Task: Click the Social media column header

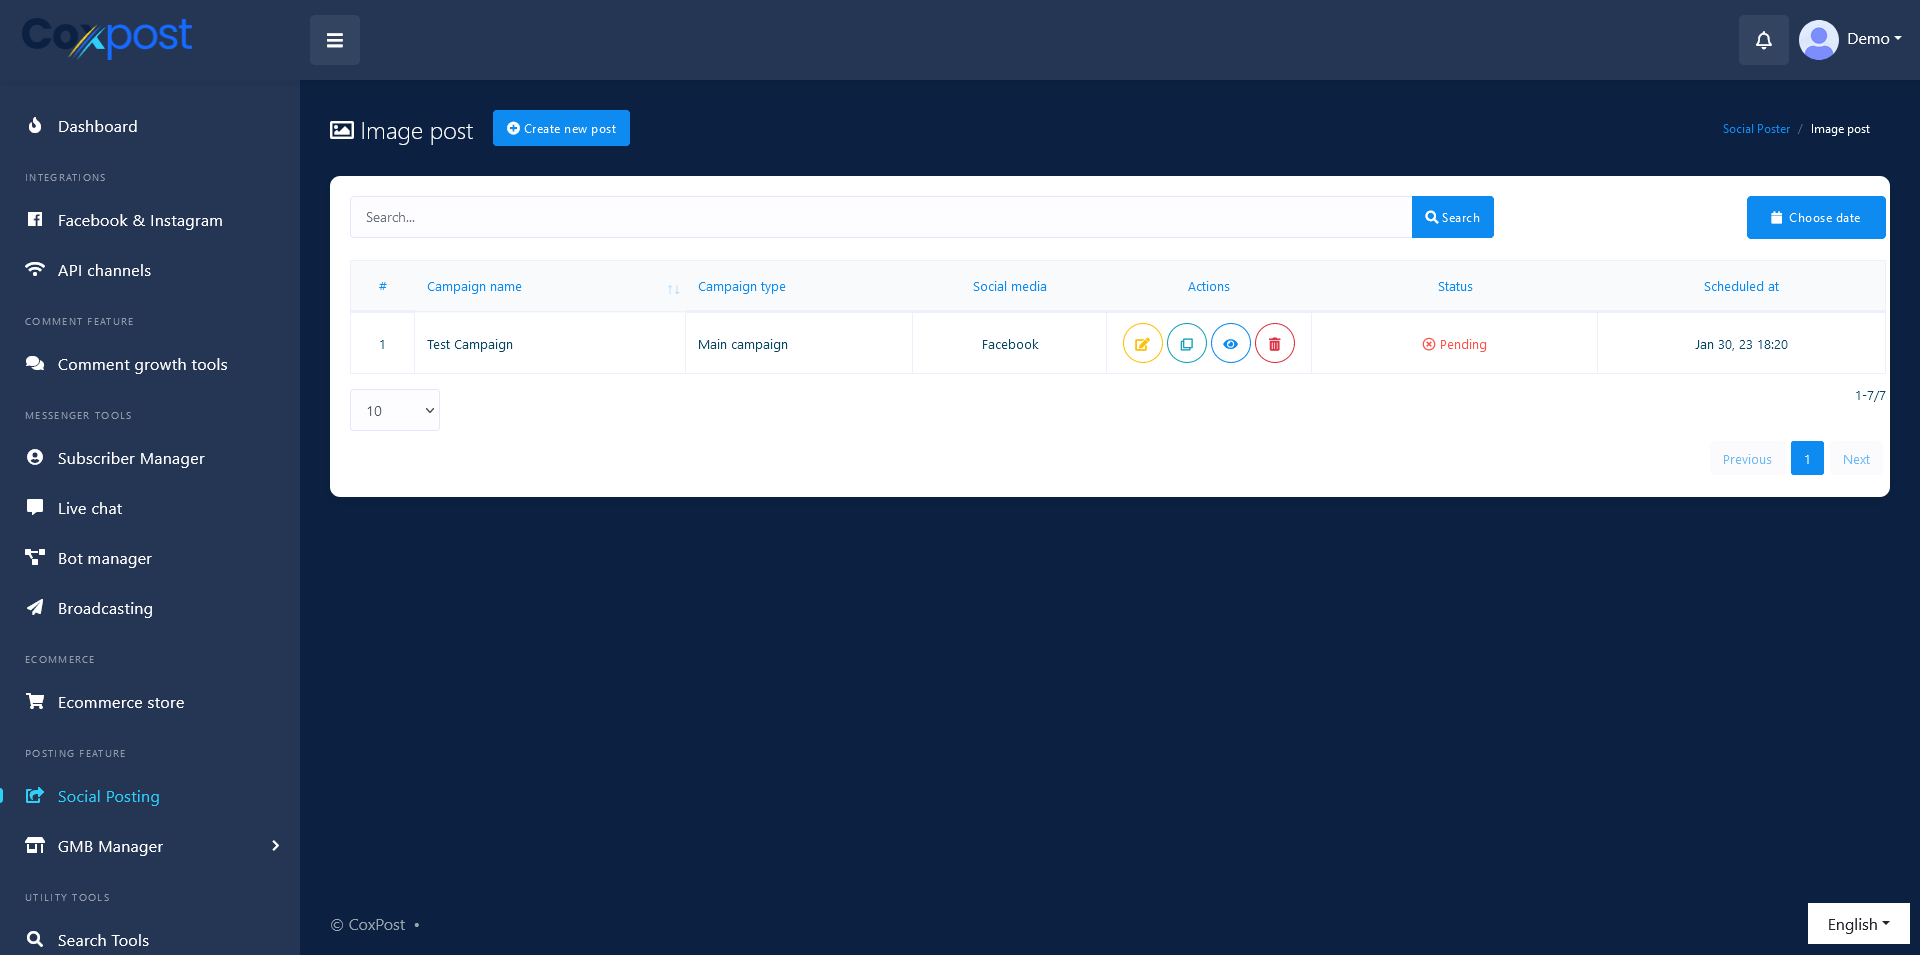Action: tap(1010, 287)
